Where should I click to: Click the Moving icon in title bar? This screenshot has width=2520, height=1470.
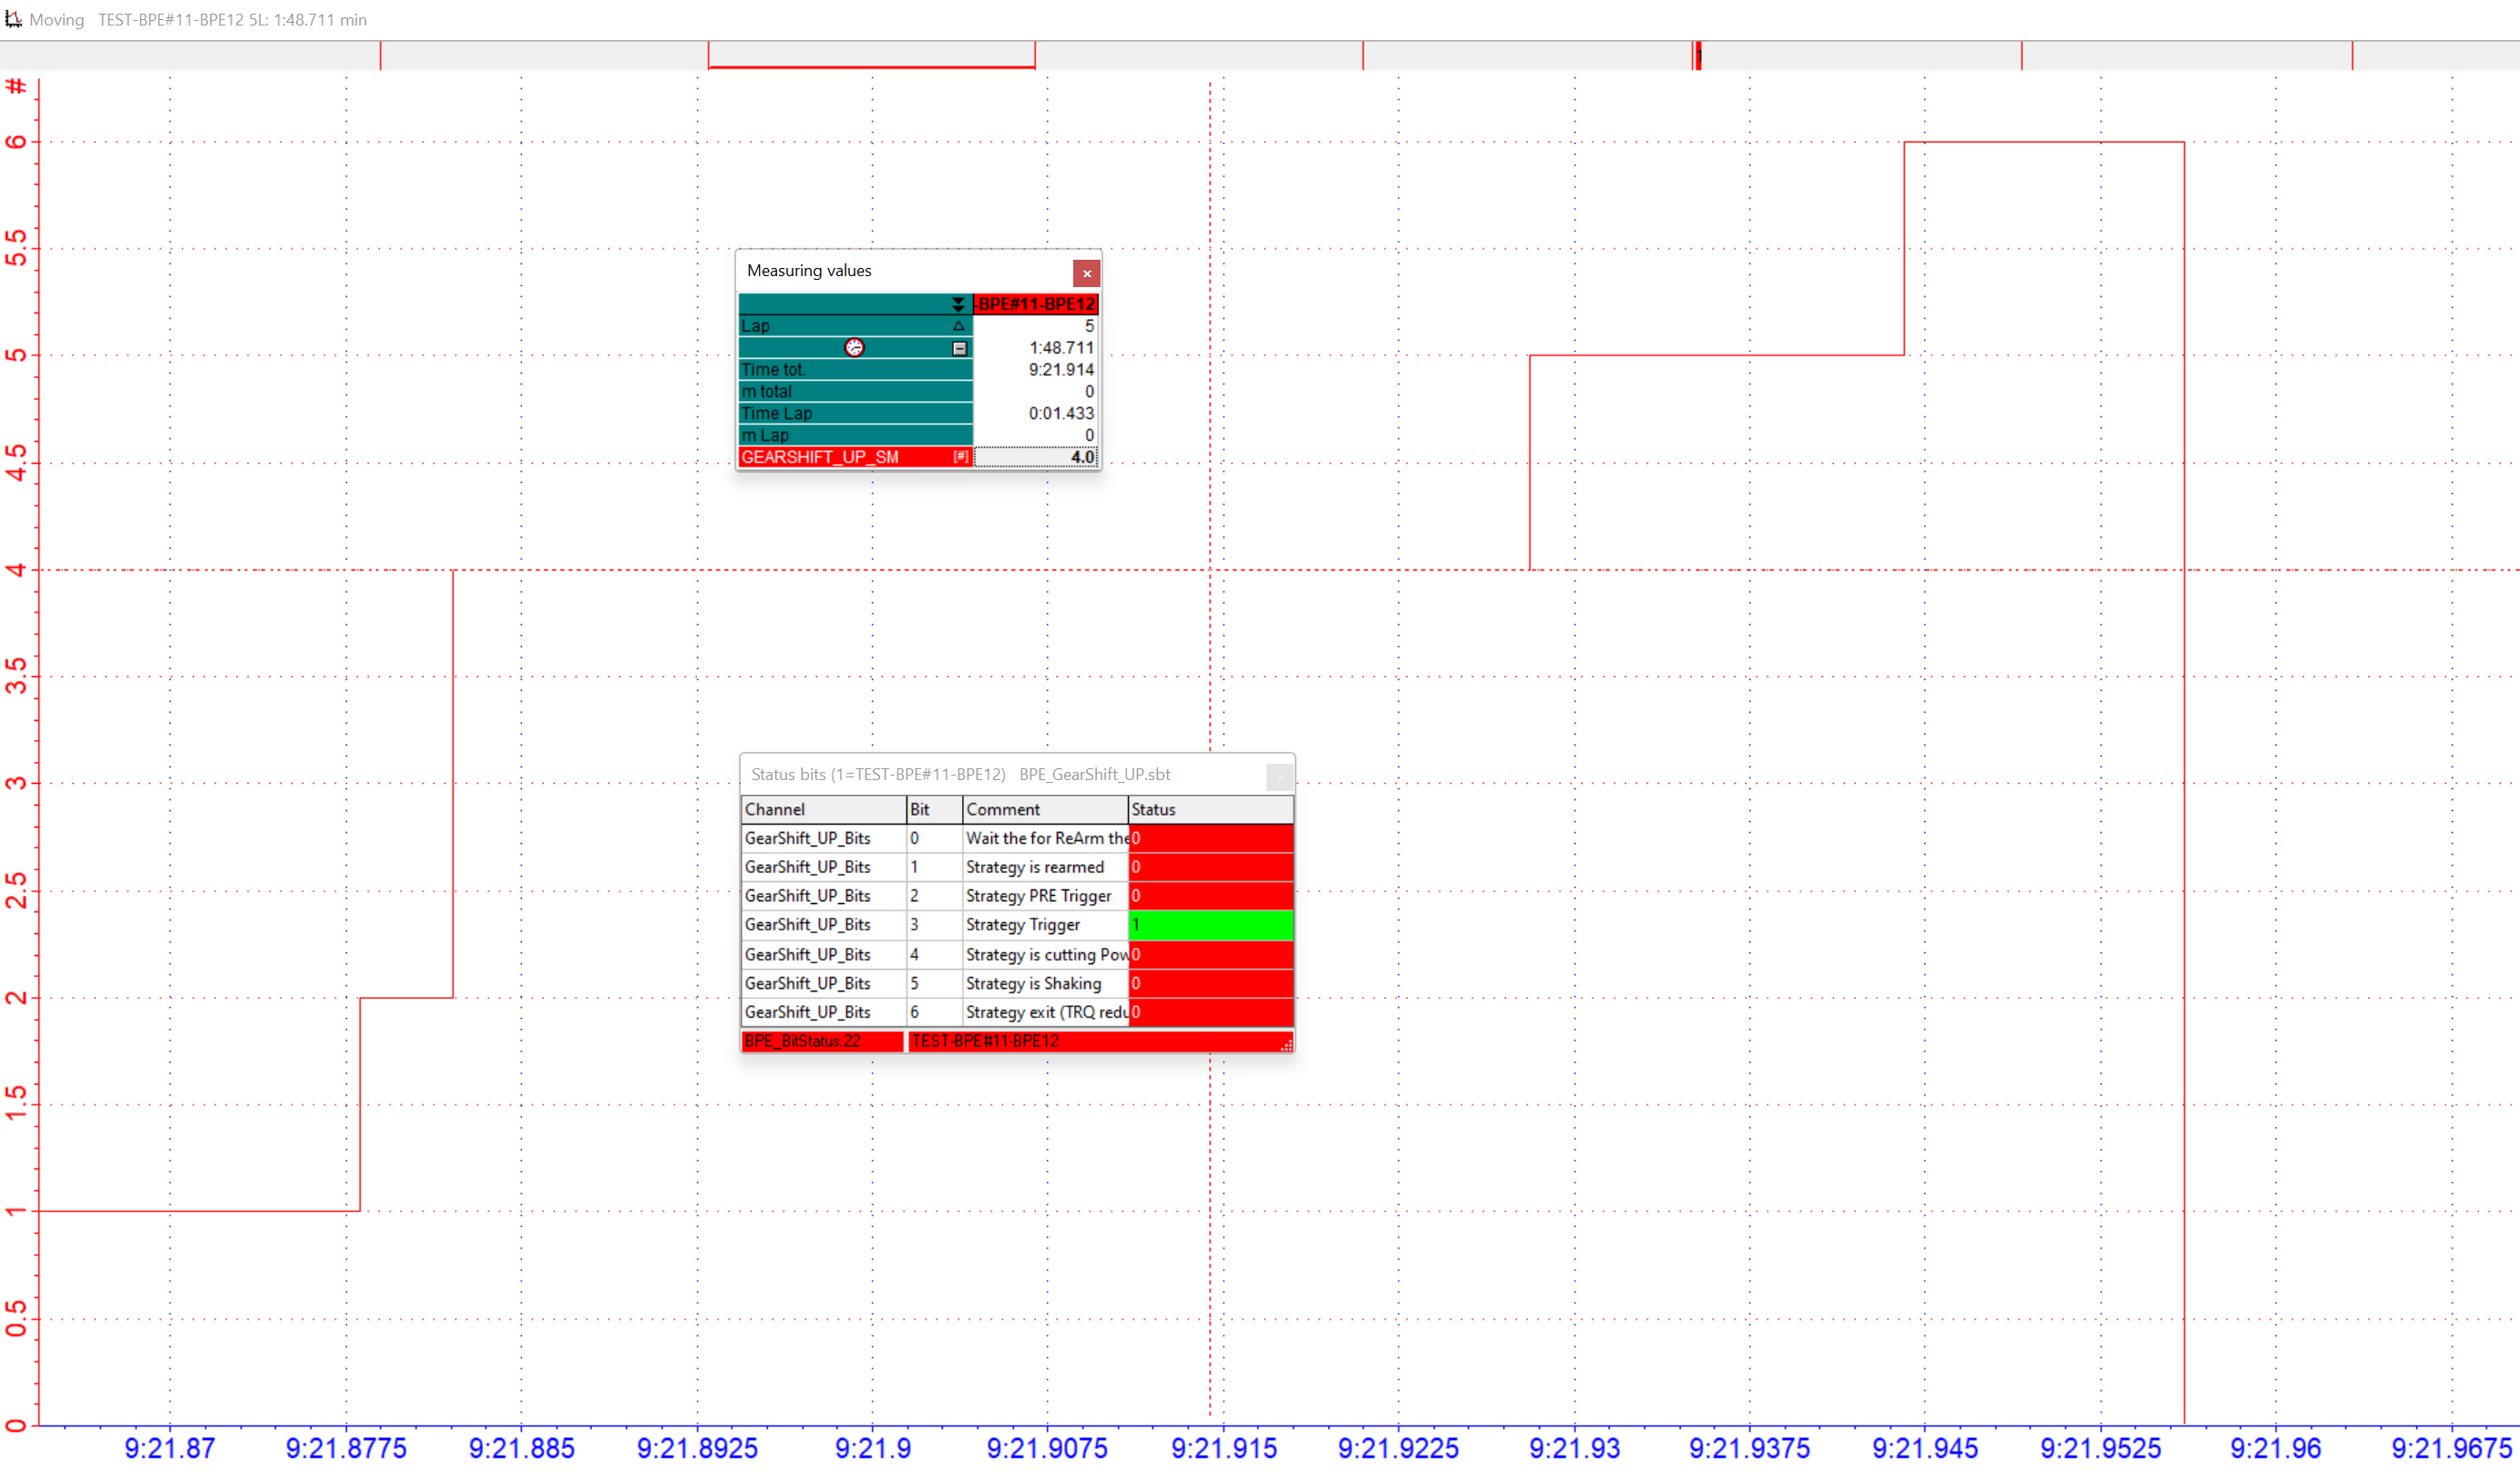(x=14, y=19)
